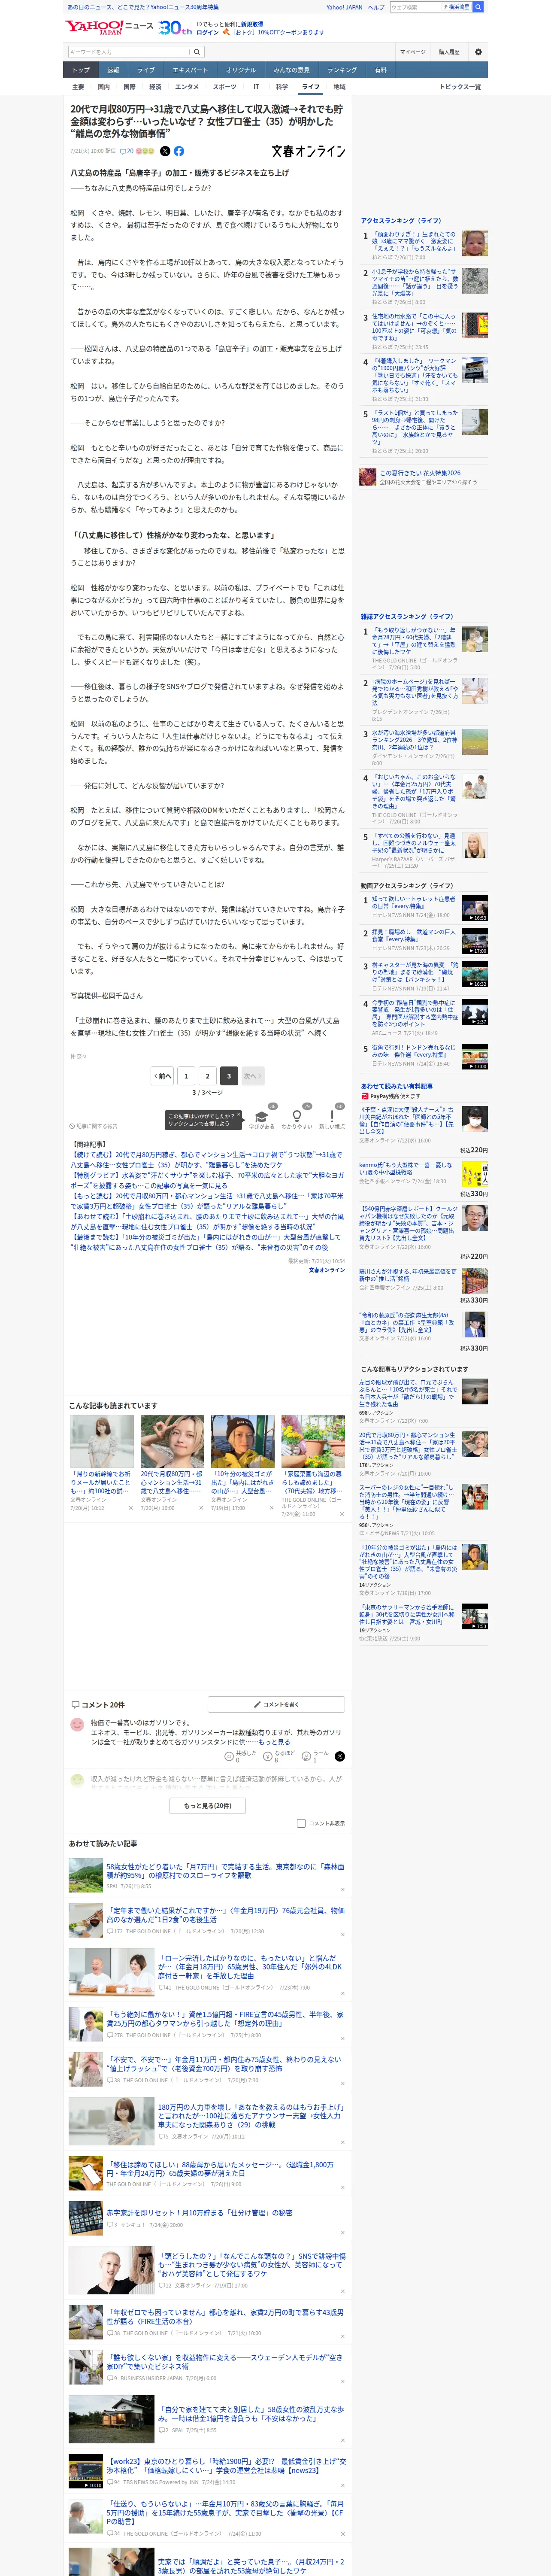Select the 経済 category
The height and width of the screenshot is (2576, 551).
tap(155, 87)
